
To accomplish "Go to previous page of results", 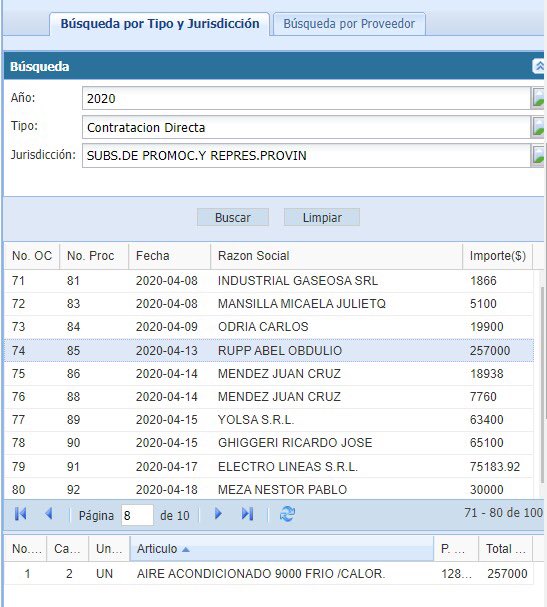I will pyautogui.click(x=49, y=514).
